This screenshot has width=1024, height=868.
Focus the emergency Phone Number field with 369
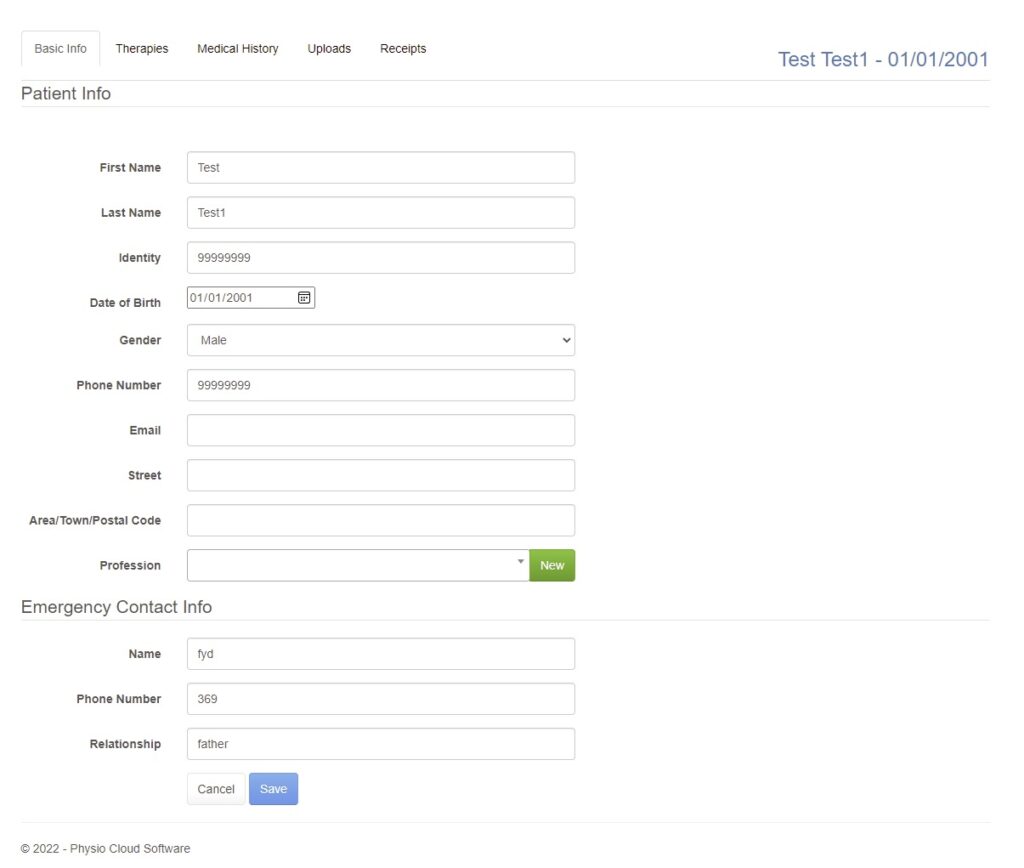[381, 699]
